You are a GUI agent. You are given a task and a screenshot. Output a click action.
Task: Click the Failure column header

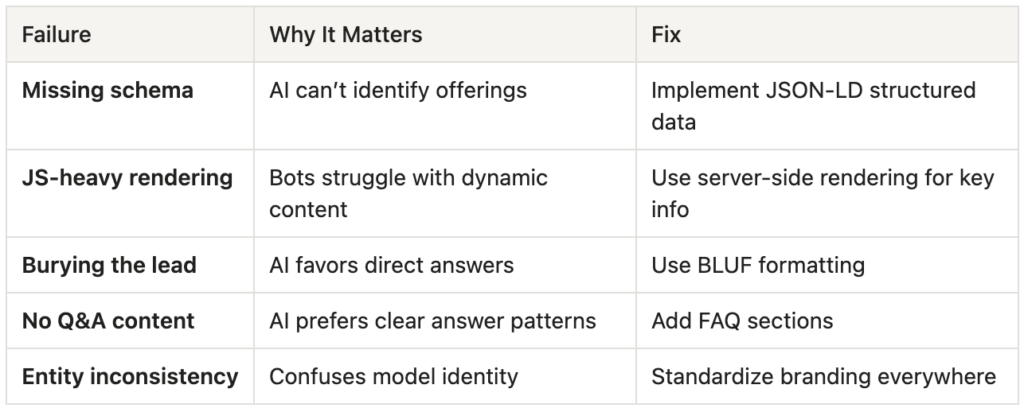57,35
